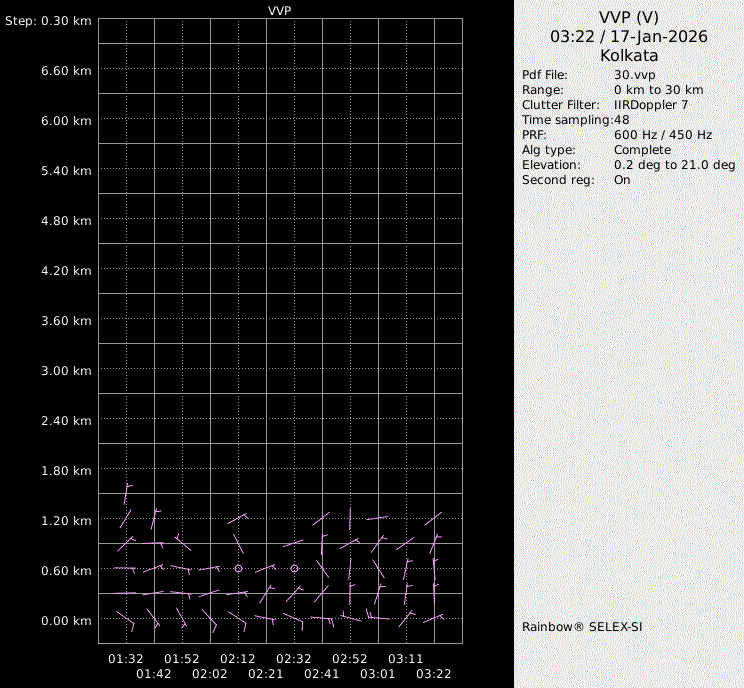Click the 01:32 time label
The height and width of the screenshot is (688, 744).
coord(126,659)
